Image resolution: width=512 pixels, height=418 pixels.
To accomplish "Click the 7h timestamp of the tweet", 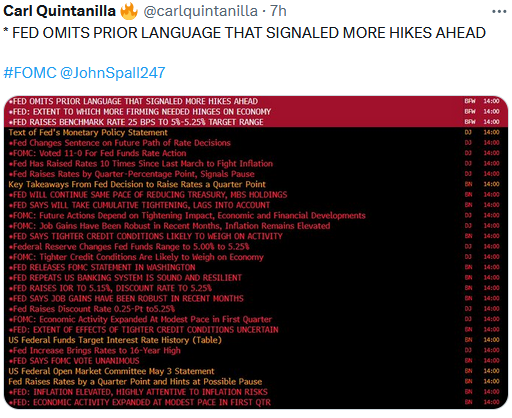I will coord(278,11).
